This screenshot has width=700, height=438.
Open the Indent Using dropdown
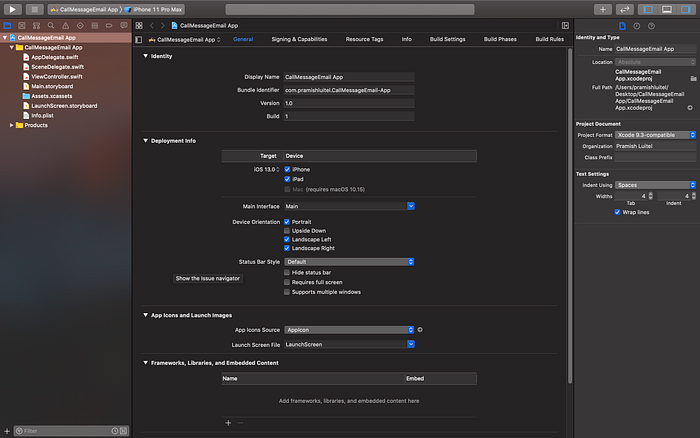pos(655,185)
